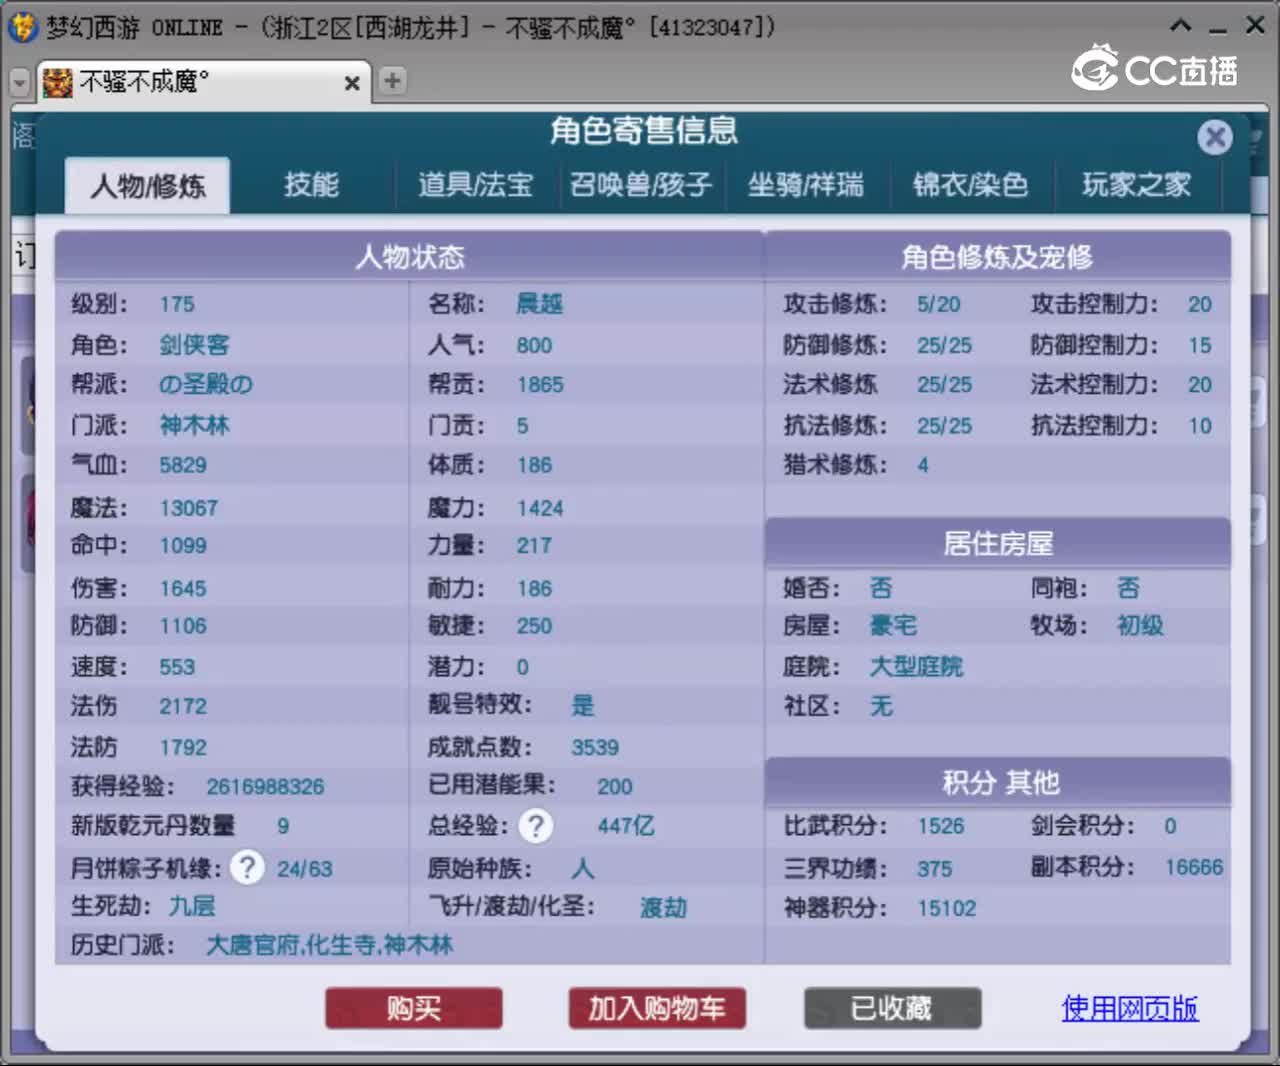Click the 购买 button
The height and width of the screenshot is (1066, 1280).
pyautogui.click(x=414, y=1008)
